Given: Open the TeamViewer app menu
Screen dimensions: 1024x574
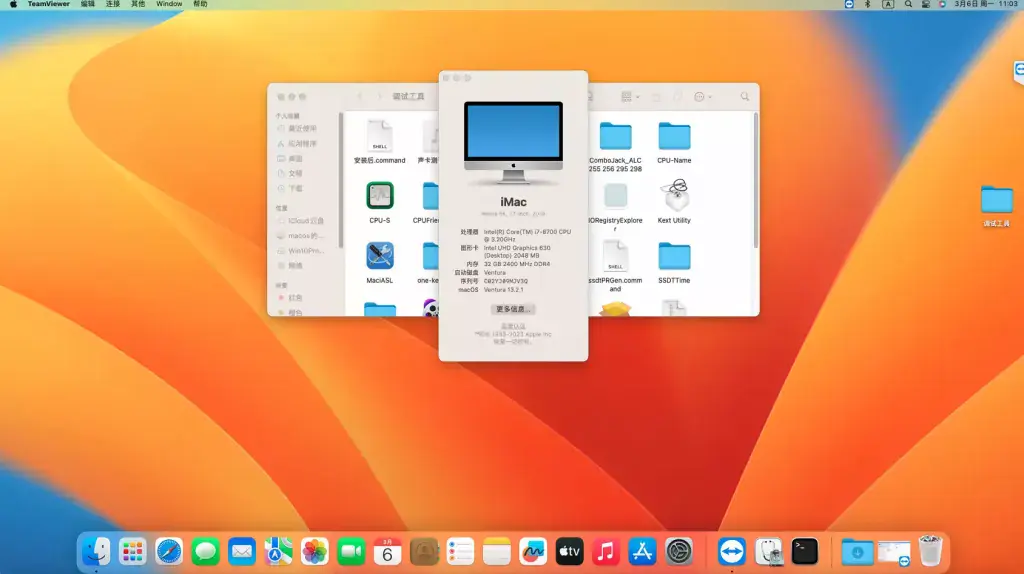Looking at the screenshot, I should pyautogui.click(x=48, y=4).
